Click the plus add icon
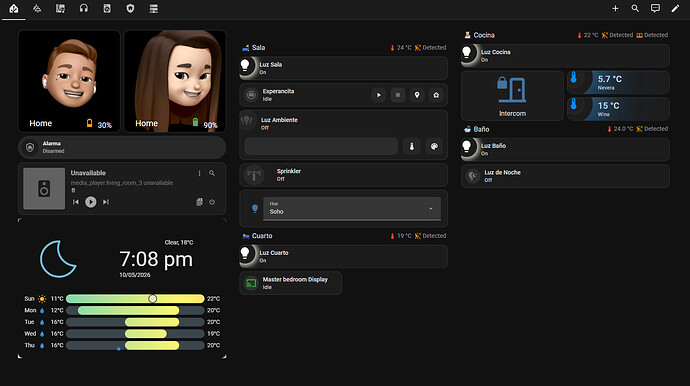 tap(615, 8)
